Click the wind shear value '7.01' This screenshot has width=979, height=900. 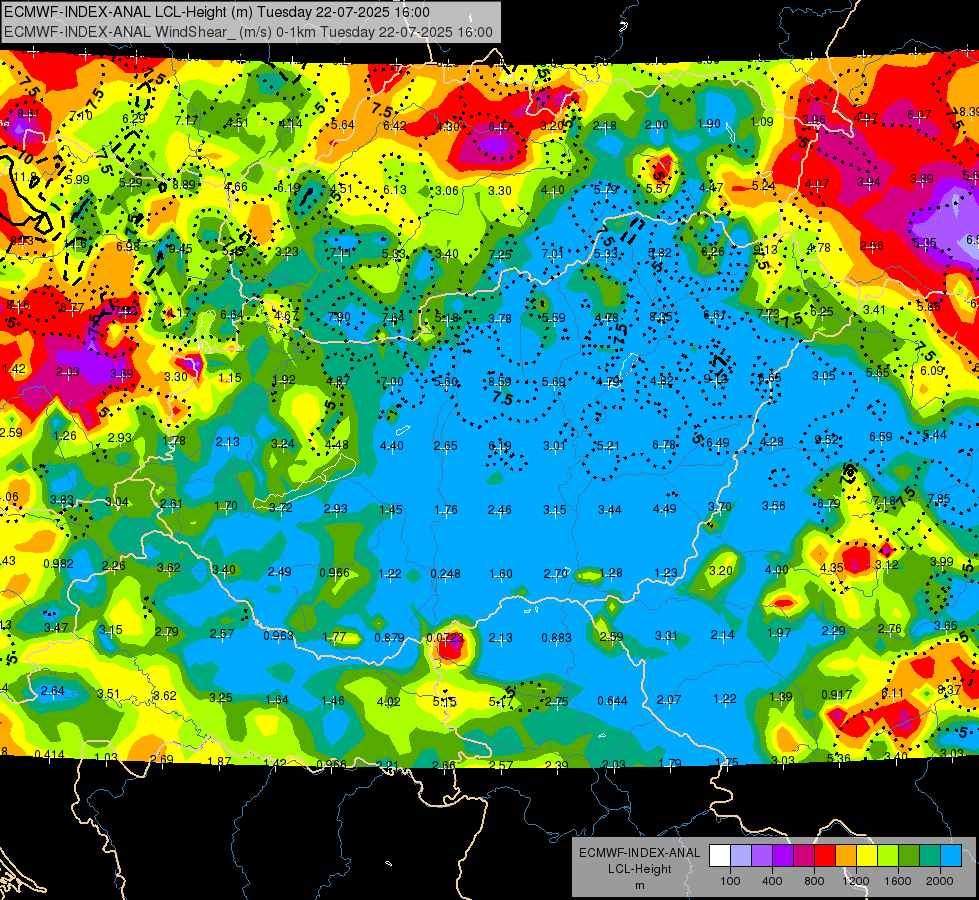(x=552, y=253)
